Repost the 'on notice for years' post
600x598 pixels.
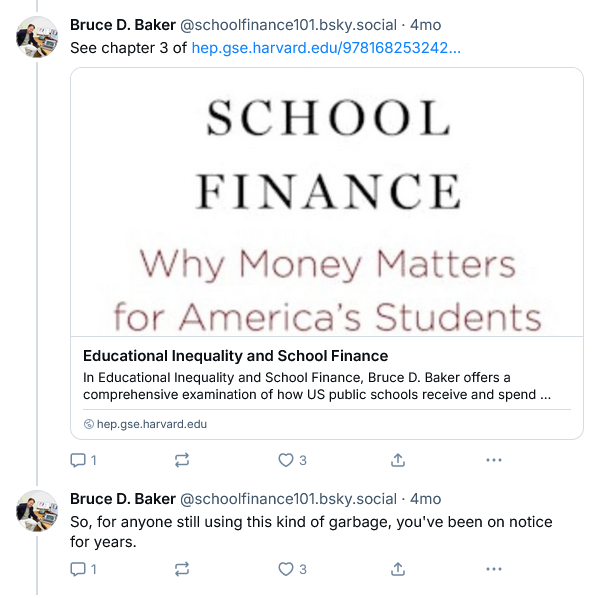click(182, 569)
